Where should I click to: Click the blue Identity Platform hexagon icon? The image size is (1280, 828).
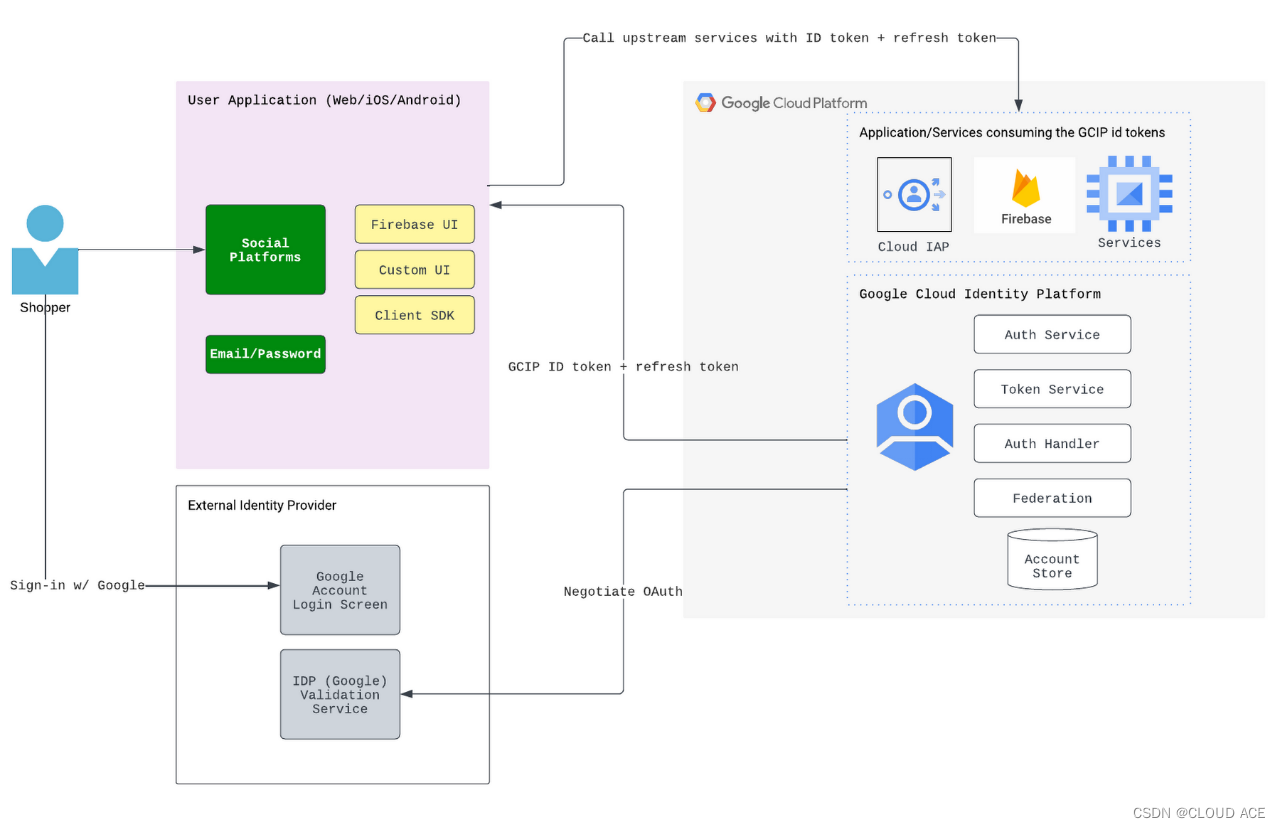tap(915, 427)
